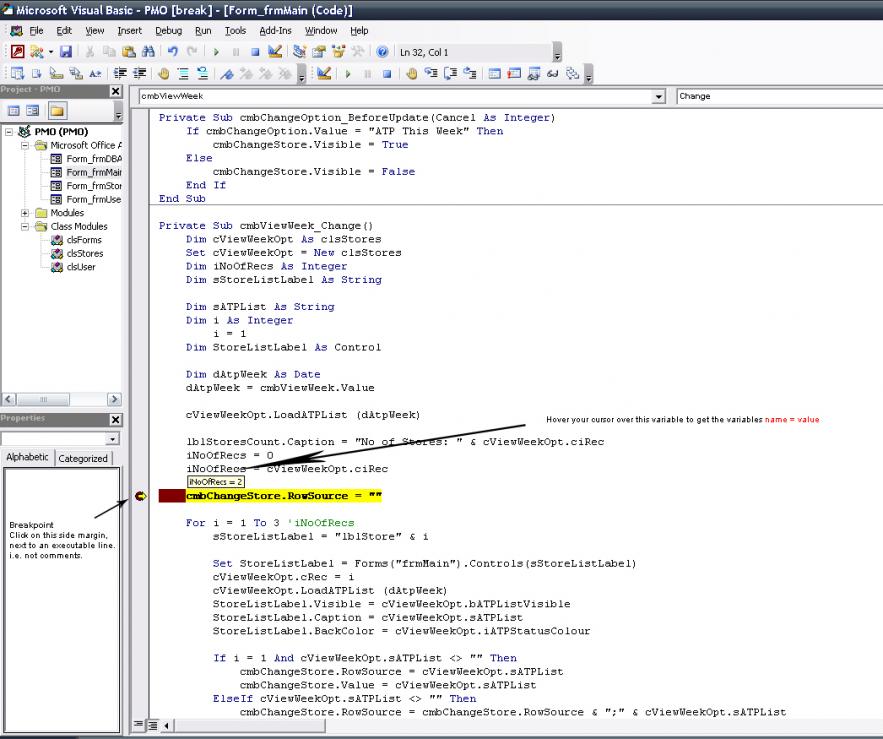Select the clsStores class module

click(x=83, y=254)
